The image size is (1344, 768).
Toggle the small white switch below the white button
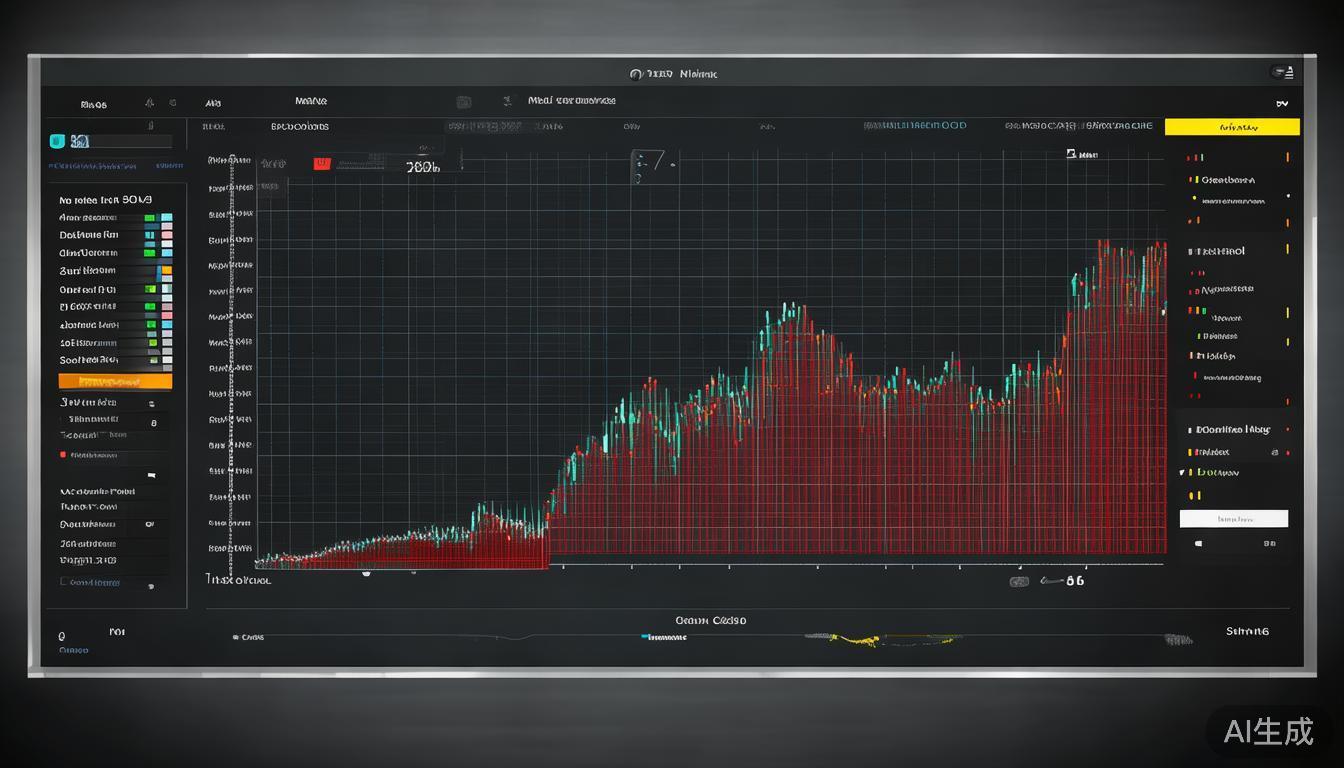coord(1199,544)
